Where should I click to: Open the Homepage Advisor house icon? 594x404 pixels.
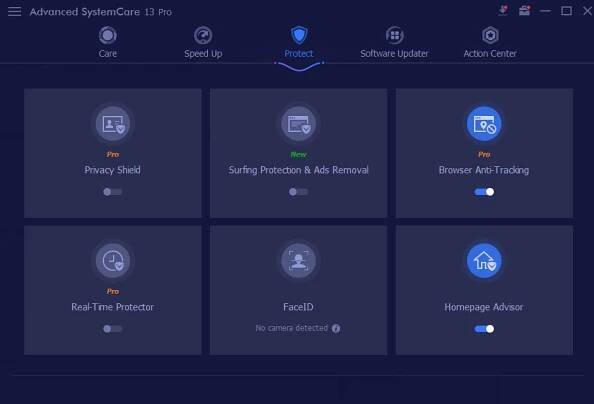484,260
